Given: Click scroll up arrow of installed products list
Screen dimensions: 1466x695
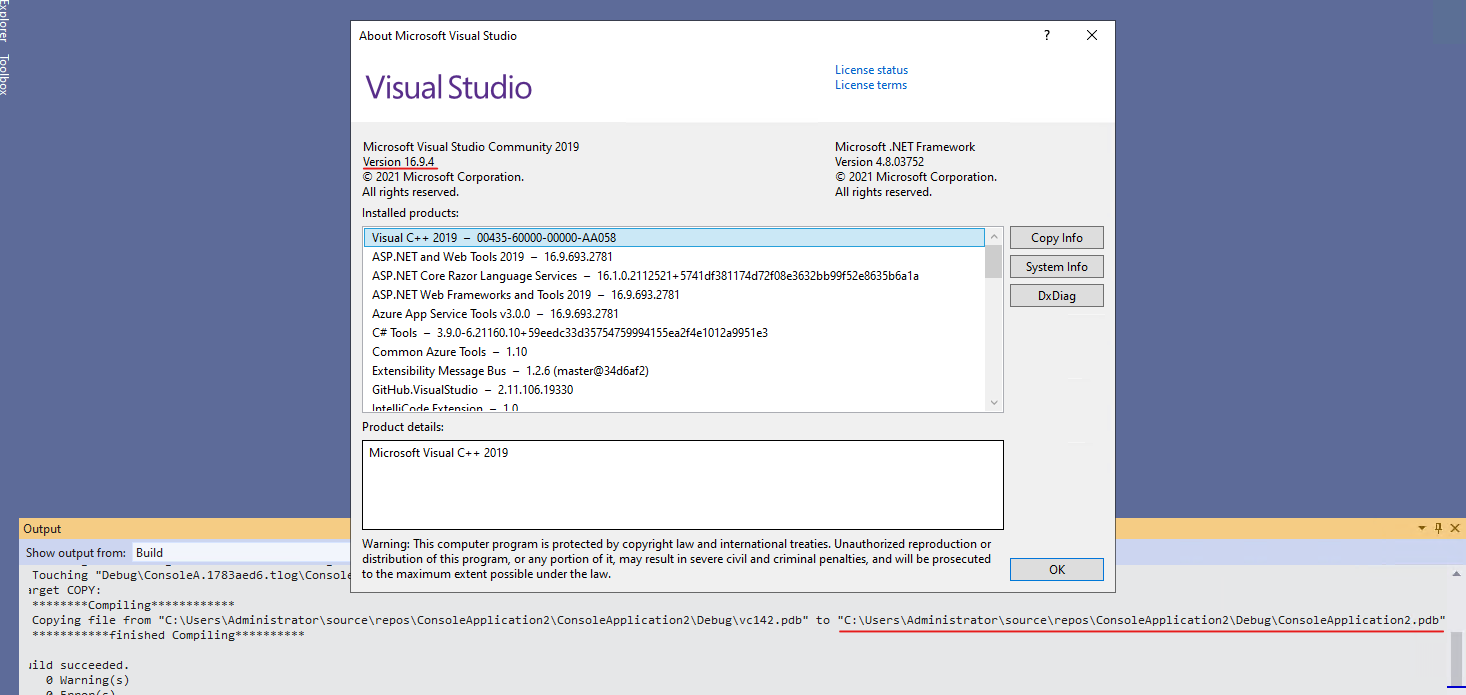Looking at the screenshot, I should (994, 236).
